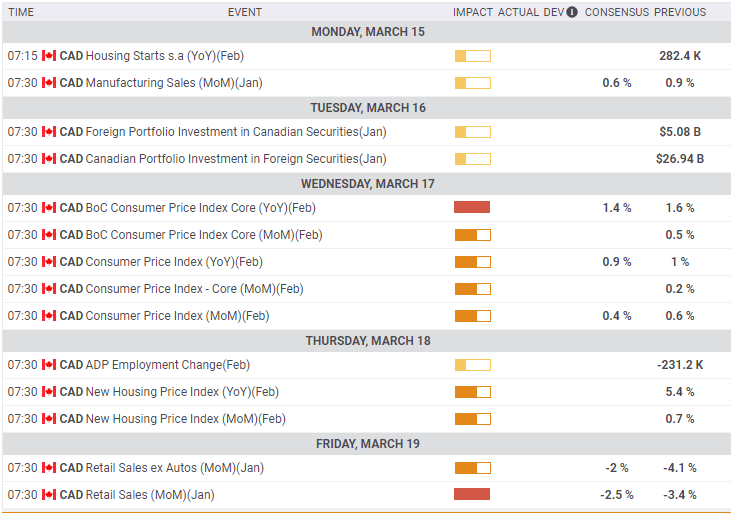Click impact bar of Consumer Price Index (YoY)
The width and height of the screenshot is (731, 513).
(x=472, y=262)
